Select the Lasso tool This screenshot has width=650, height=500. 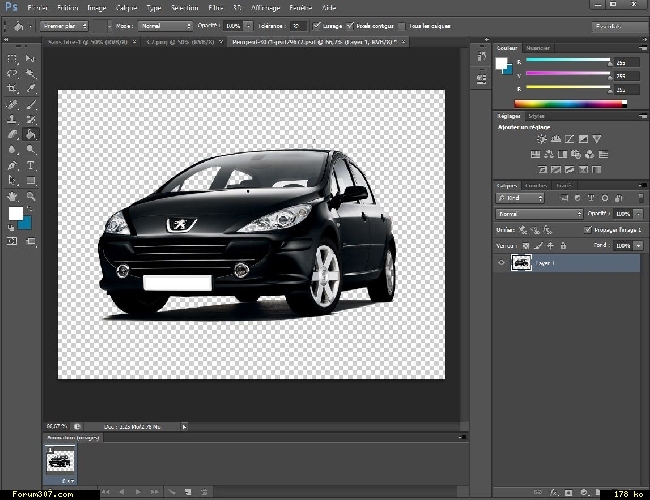point(12,74)
